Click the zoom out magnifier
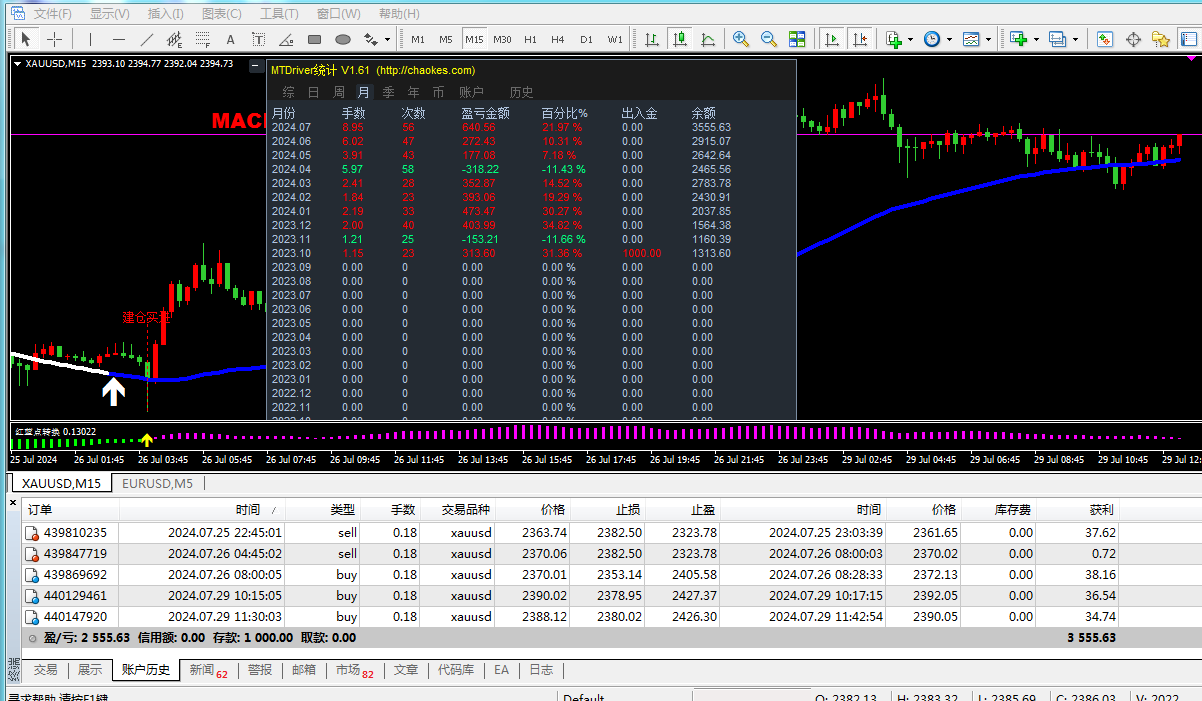The image size is (1202, 701). (769, 39)
